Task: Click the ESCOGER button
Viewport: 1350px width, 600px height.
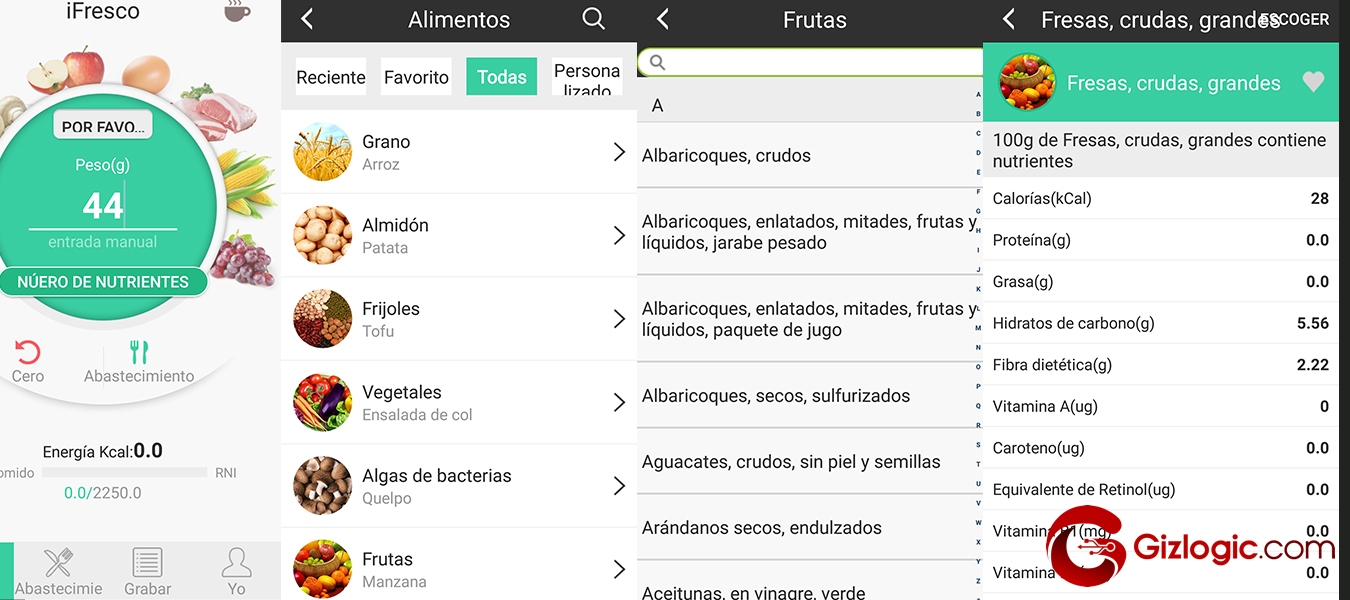Action: click(1294, 19)
